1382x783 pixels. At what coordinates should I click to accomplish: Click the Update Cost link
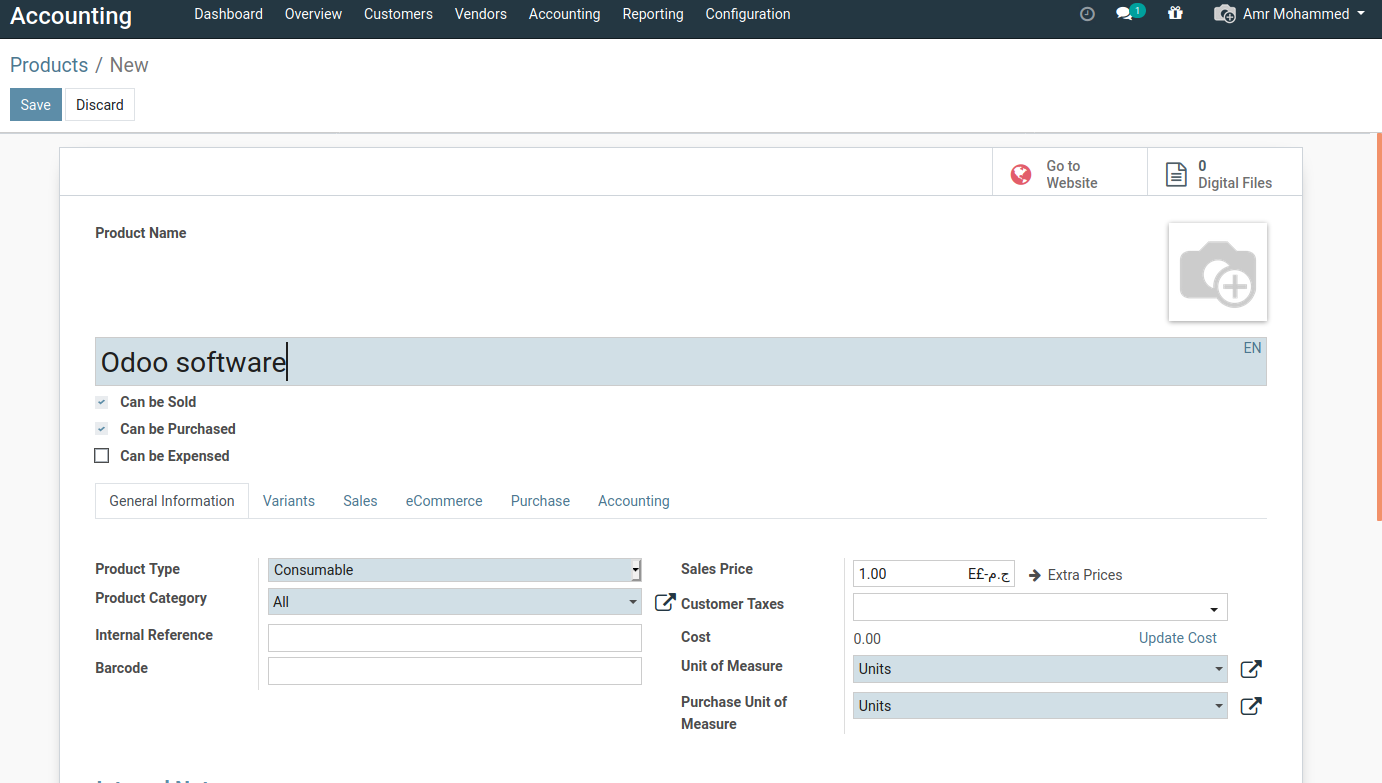click(x=1177, y=638)
